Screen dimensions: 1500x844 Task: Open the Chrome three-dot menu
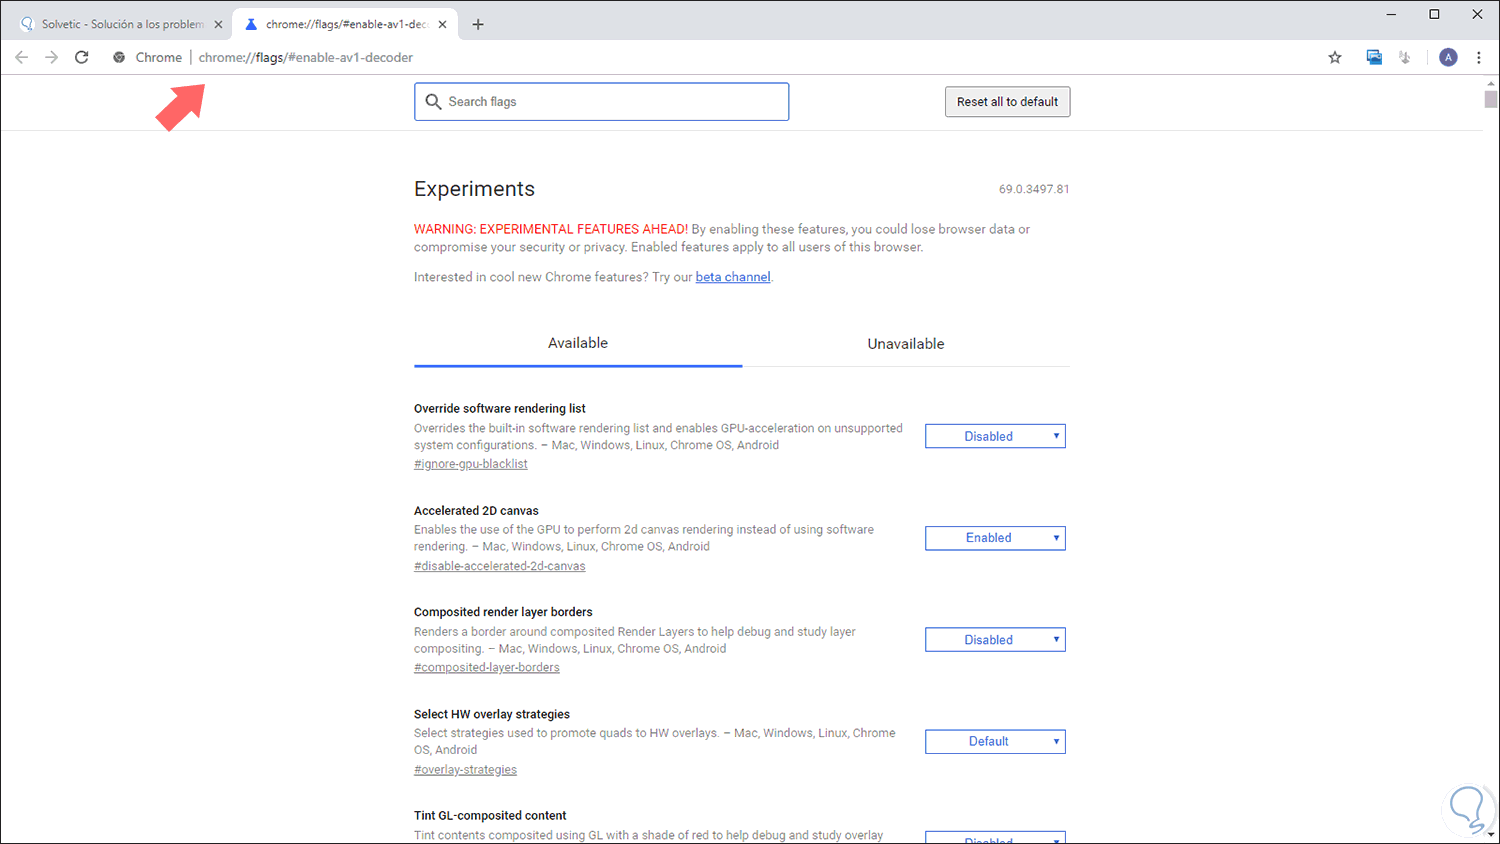click(1479, 57)
